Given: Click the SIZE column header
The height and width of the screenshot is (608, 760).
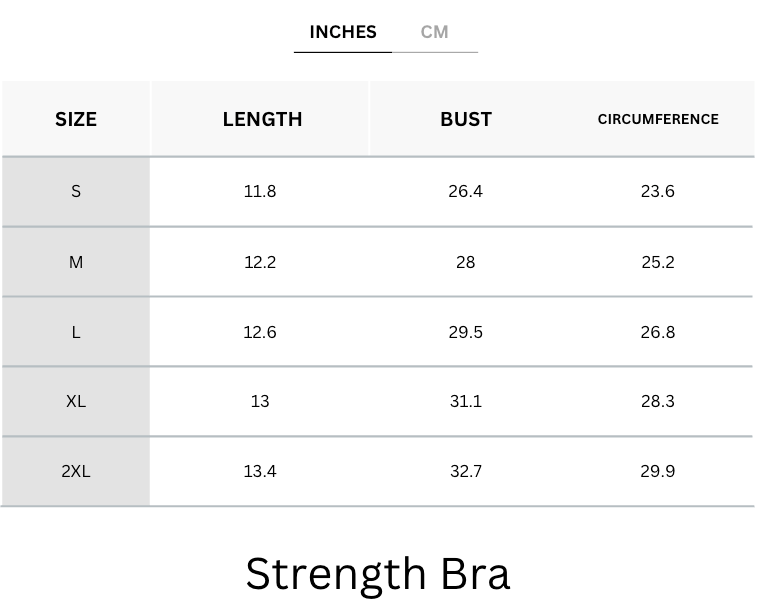Looking at the screenshot, I should pos(76,119).
